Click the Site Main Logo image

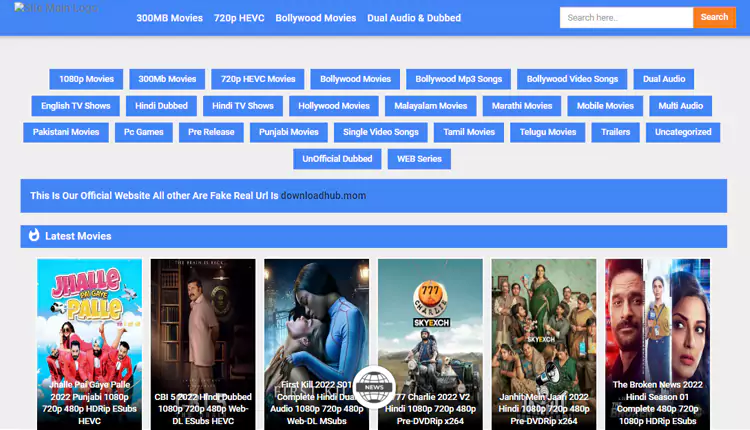pyautogui.click(x=56, y=8)
